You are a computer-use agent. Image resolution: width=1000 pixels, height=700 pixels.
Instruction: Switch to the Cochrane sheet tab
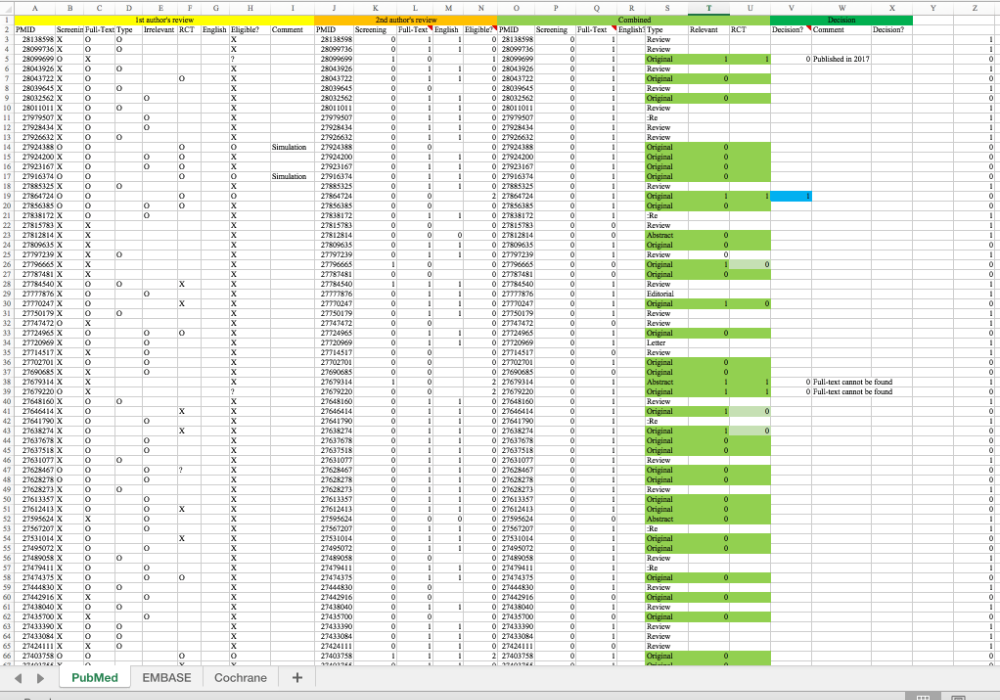pos(241,677)
